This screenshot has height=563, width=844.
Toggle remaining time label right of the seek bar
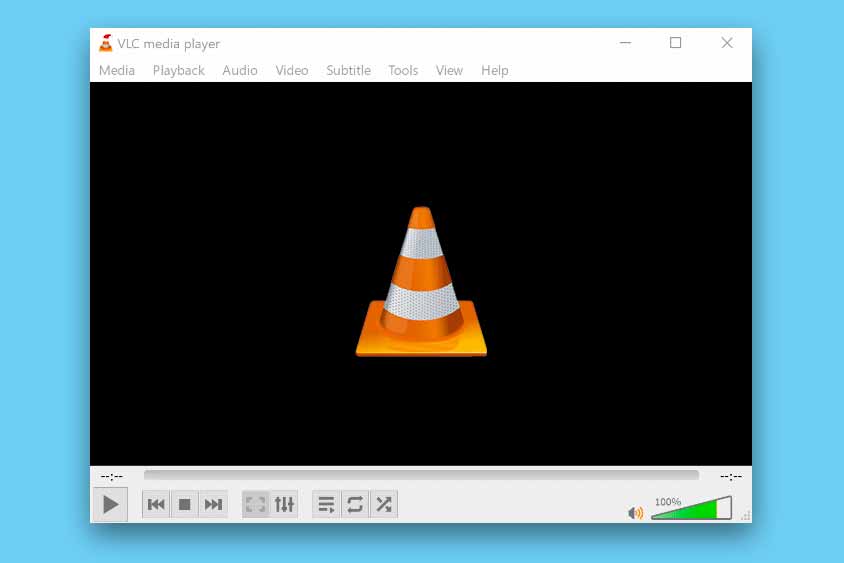731,476
